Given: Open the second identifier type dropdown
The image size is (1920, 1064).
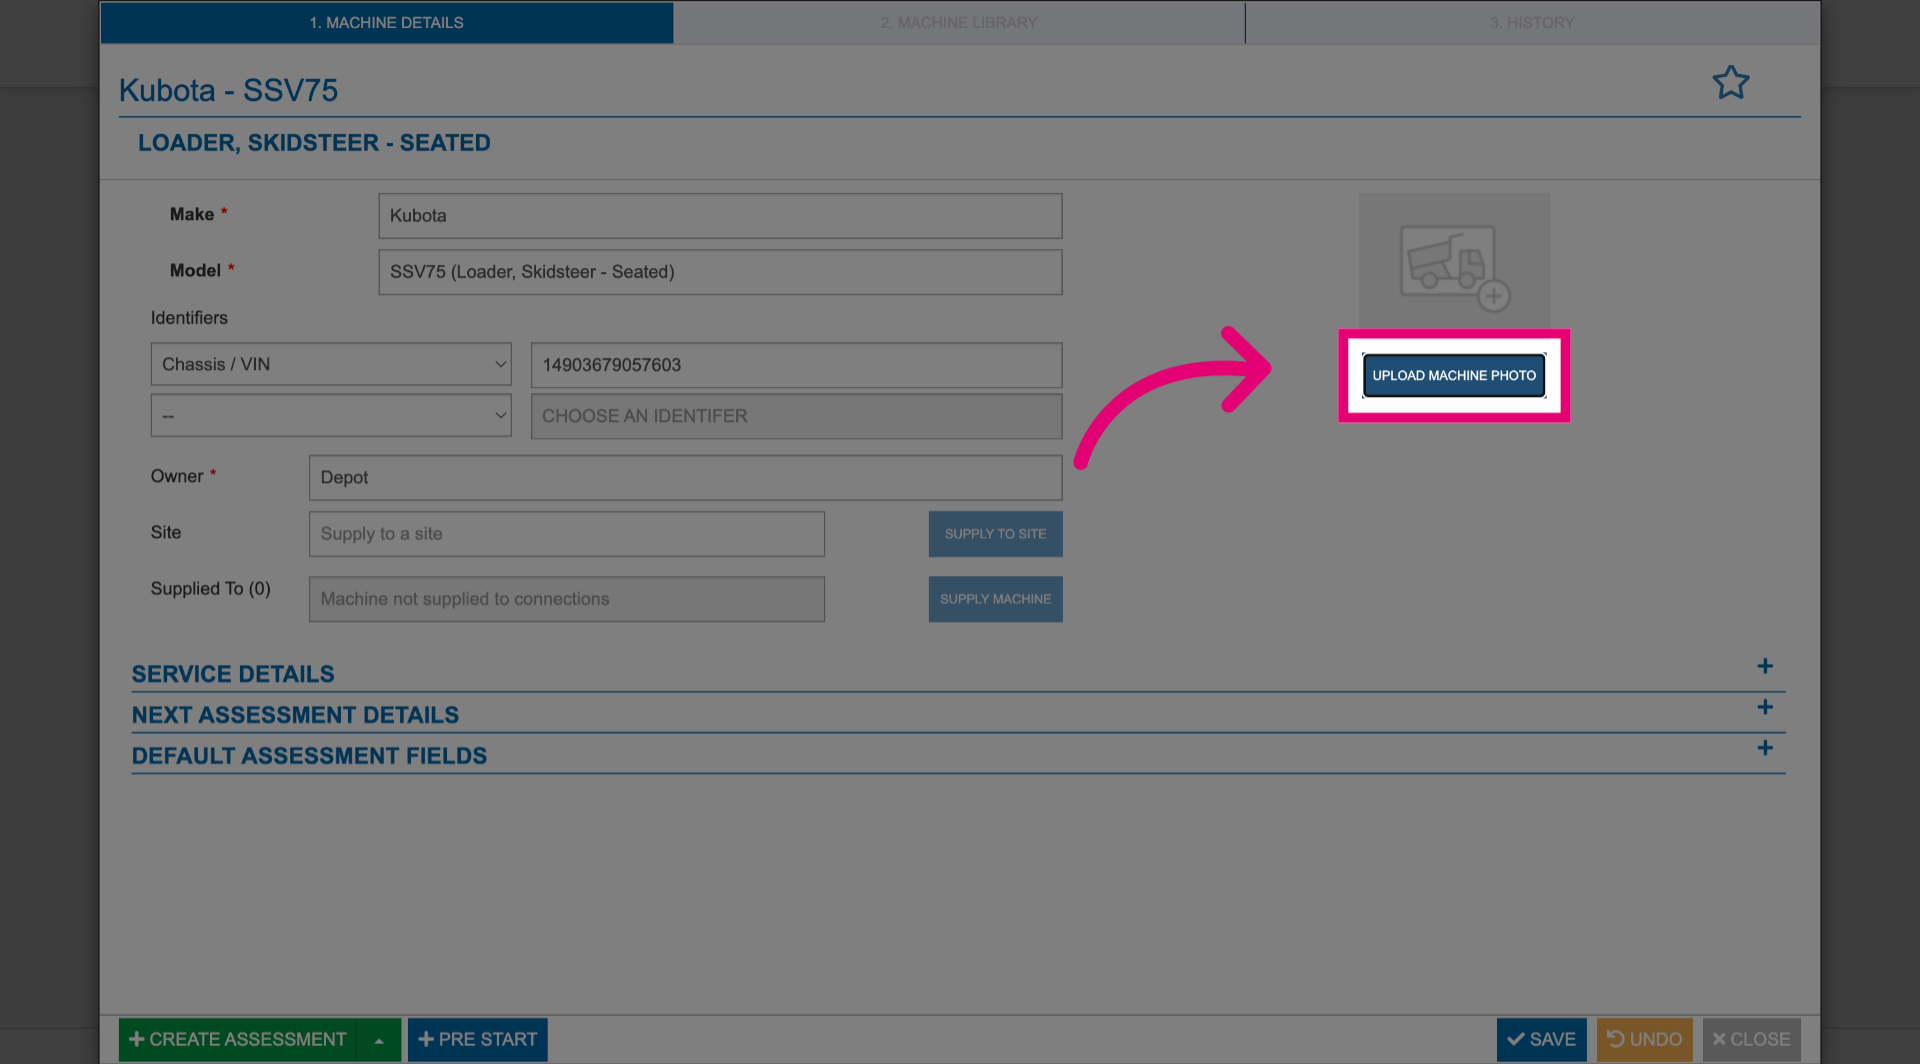Looking at the screenshot, I should point(331,415).
